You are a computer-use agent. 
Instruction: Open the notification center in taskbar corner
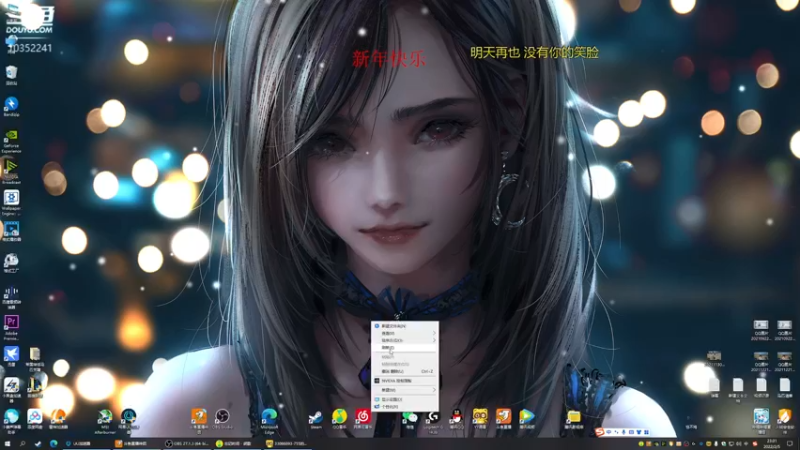click(790, 444)
